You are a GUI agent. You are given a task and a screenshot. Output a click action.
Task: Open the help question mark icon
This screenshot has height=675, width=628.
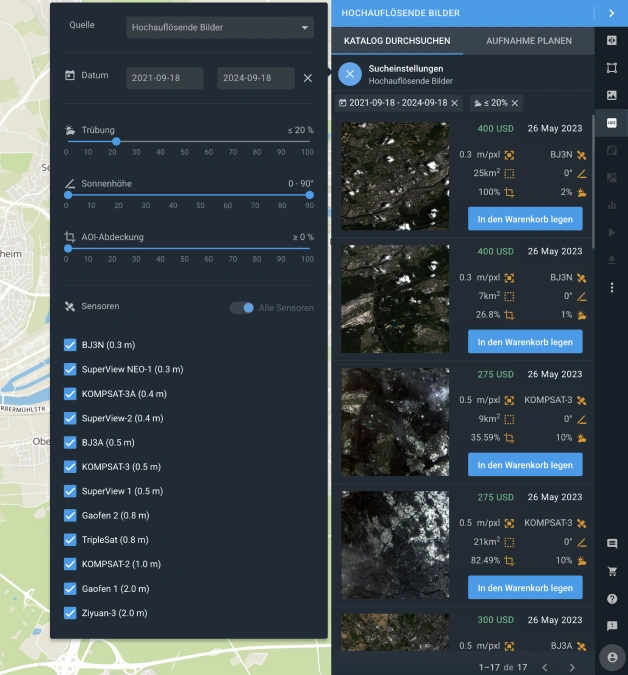pos(612,598)
